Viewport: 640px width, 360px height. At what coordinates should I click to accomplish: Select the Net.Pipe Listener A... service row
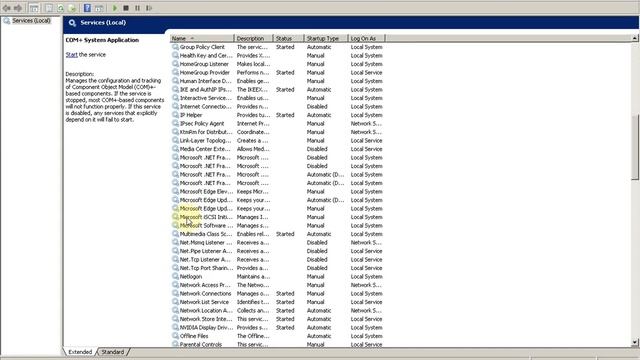click(x=278, y=251)
